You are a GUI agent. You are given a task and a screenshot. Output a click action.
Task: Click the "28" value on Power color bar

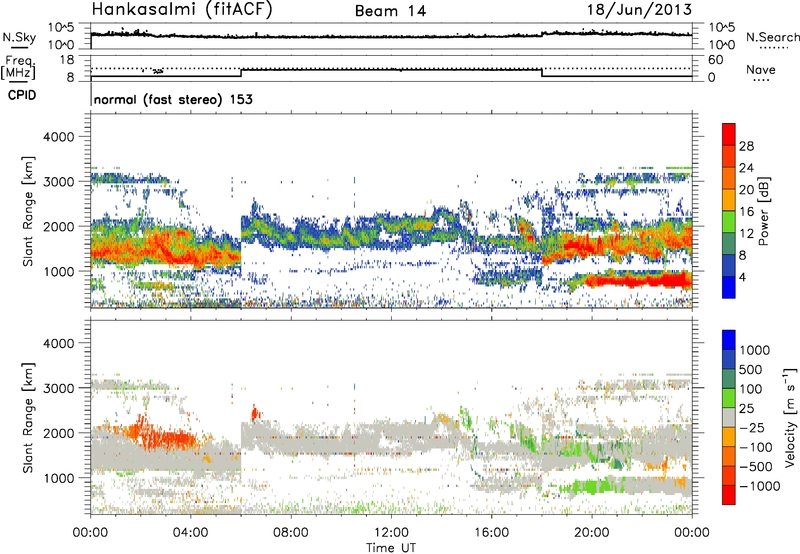click(746, 146)
